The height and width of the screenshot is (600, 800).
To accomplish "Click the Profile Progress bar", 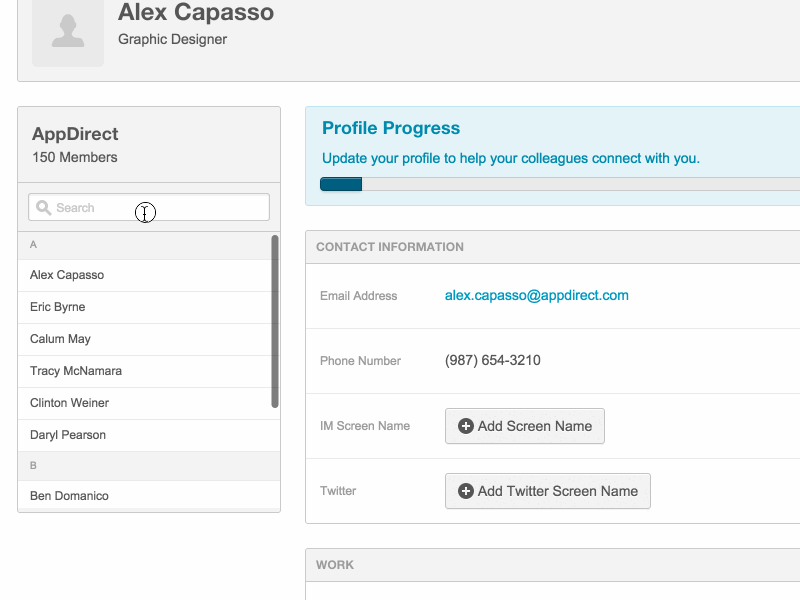I will point(560,184).
